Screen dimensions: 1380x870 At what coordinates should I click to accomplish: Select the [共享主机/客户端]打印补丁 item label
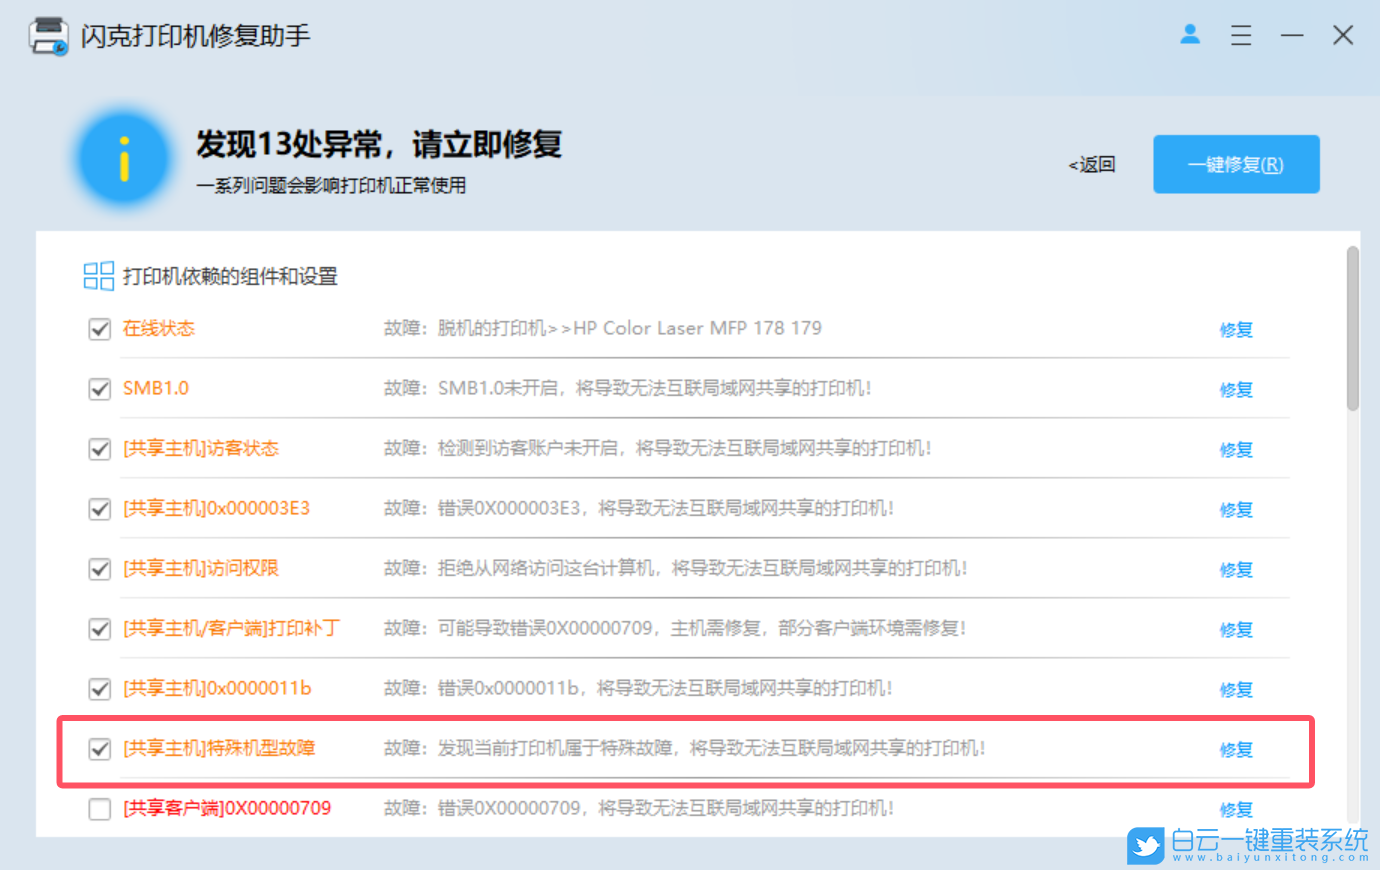click(x=231, y=628)
